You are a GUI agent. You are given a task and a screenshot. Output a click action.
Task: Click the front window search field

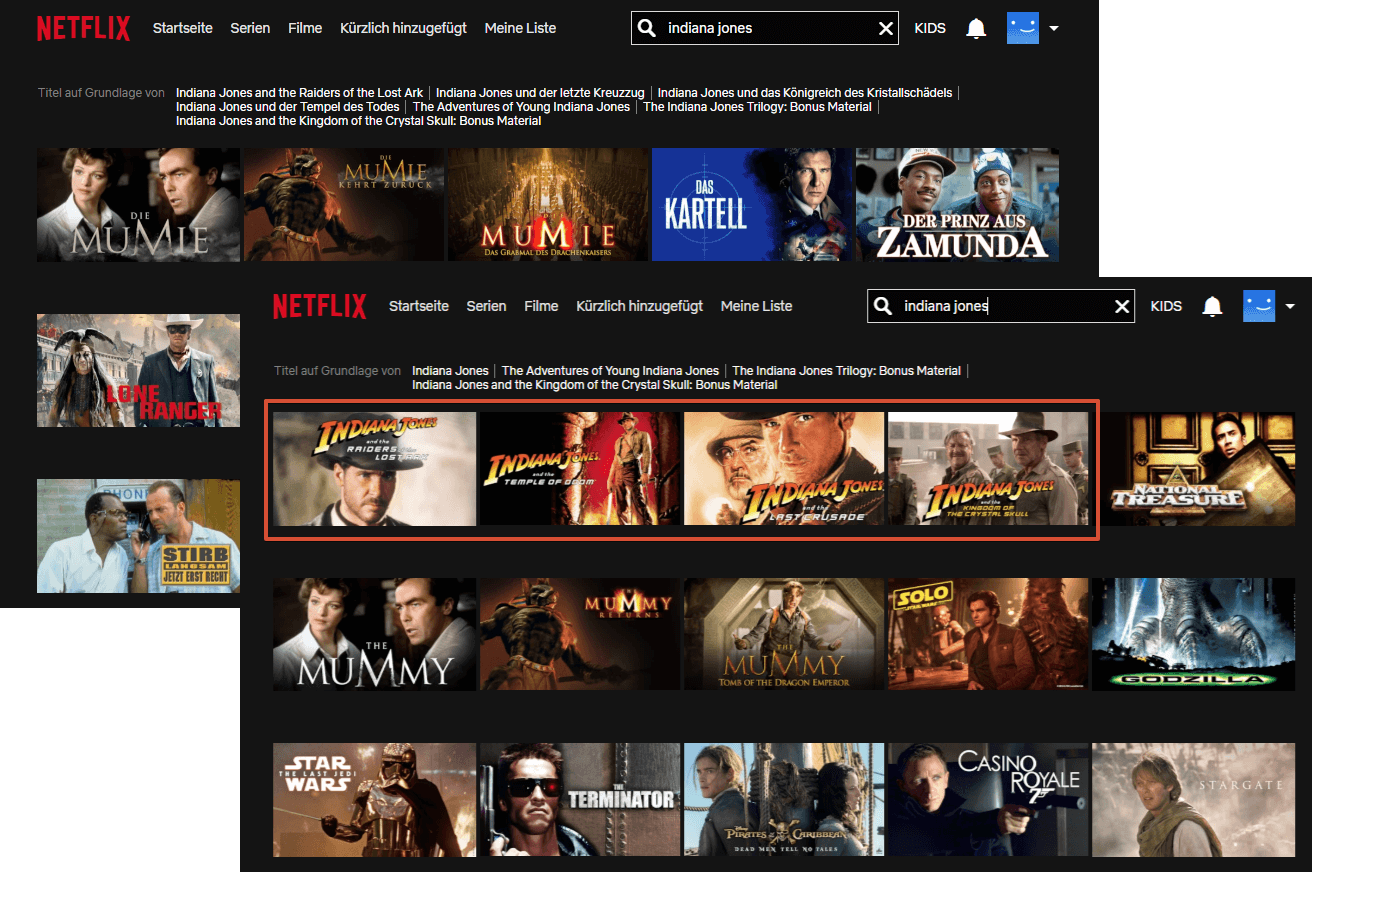(1001, 306)
